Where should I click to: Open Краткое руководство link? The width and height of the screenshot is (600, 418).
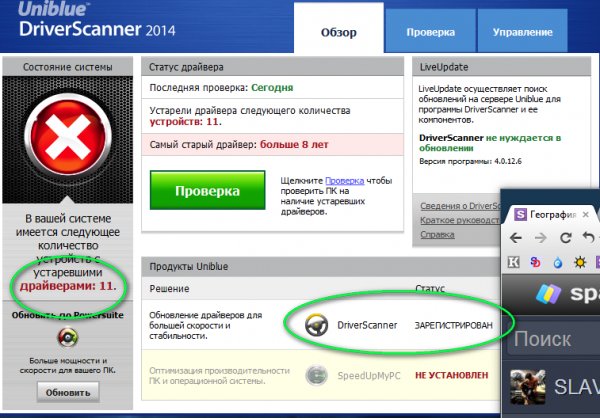pyautogui.click(x=460, y=220)
